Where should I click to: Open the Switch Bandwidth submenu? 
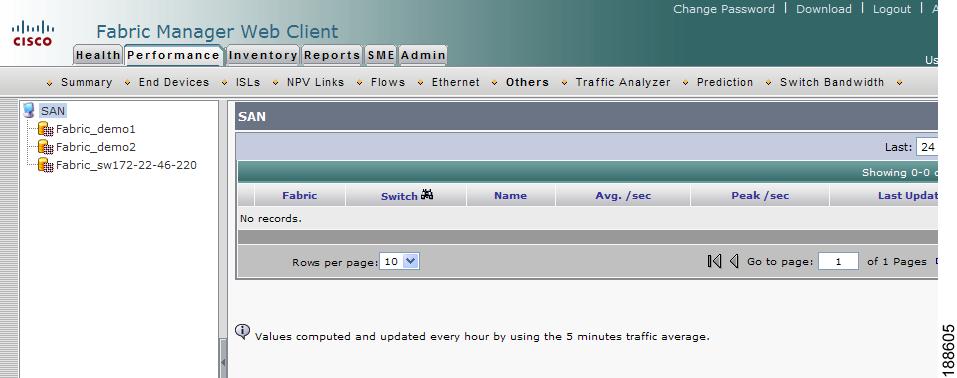831,82
